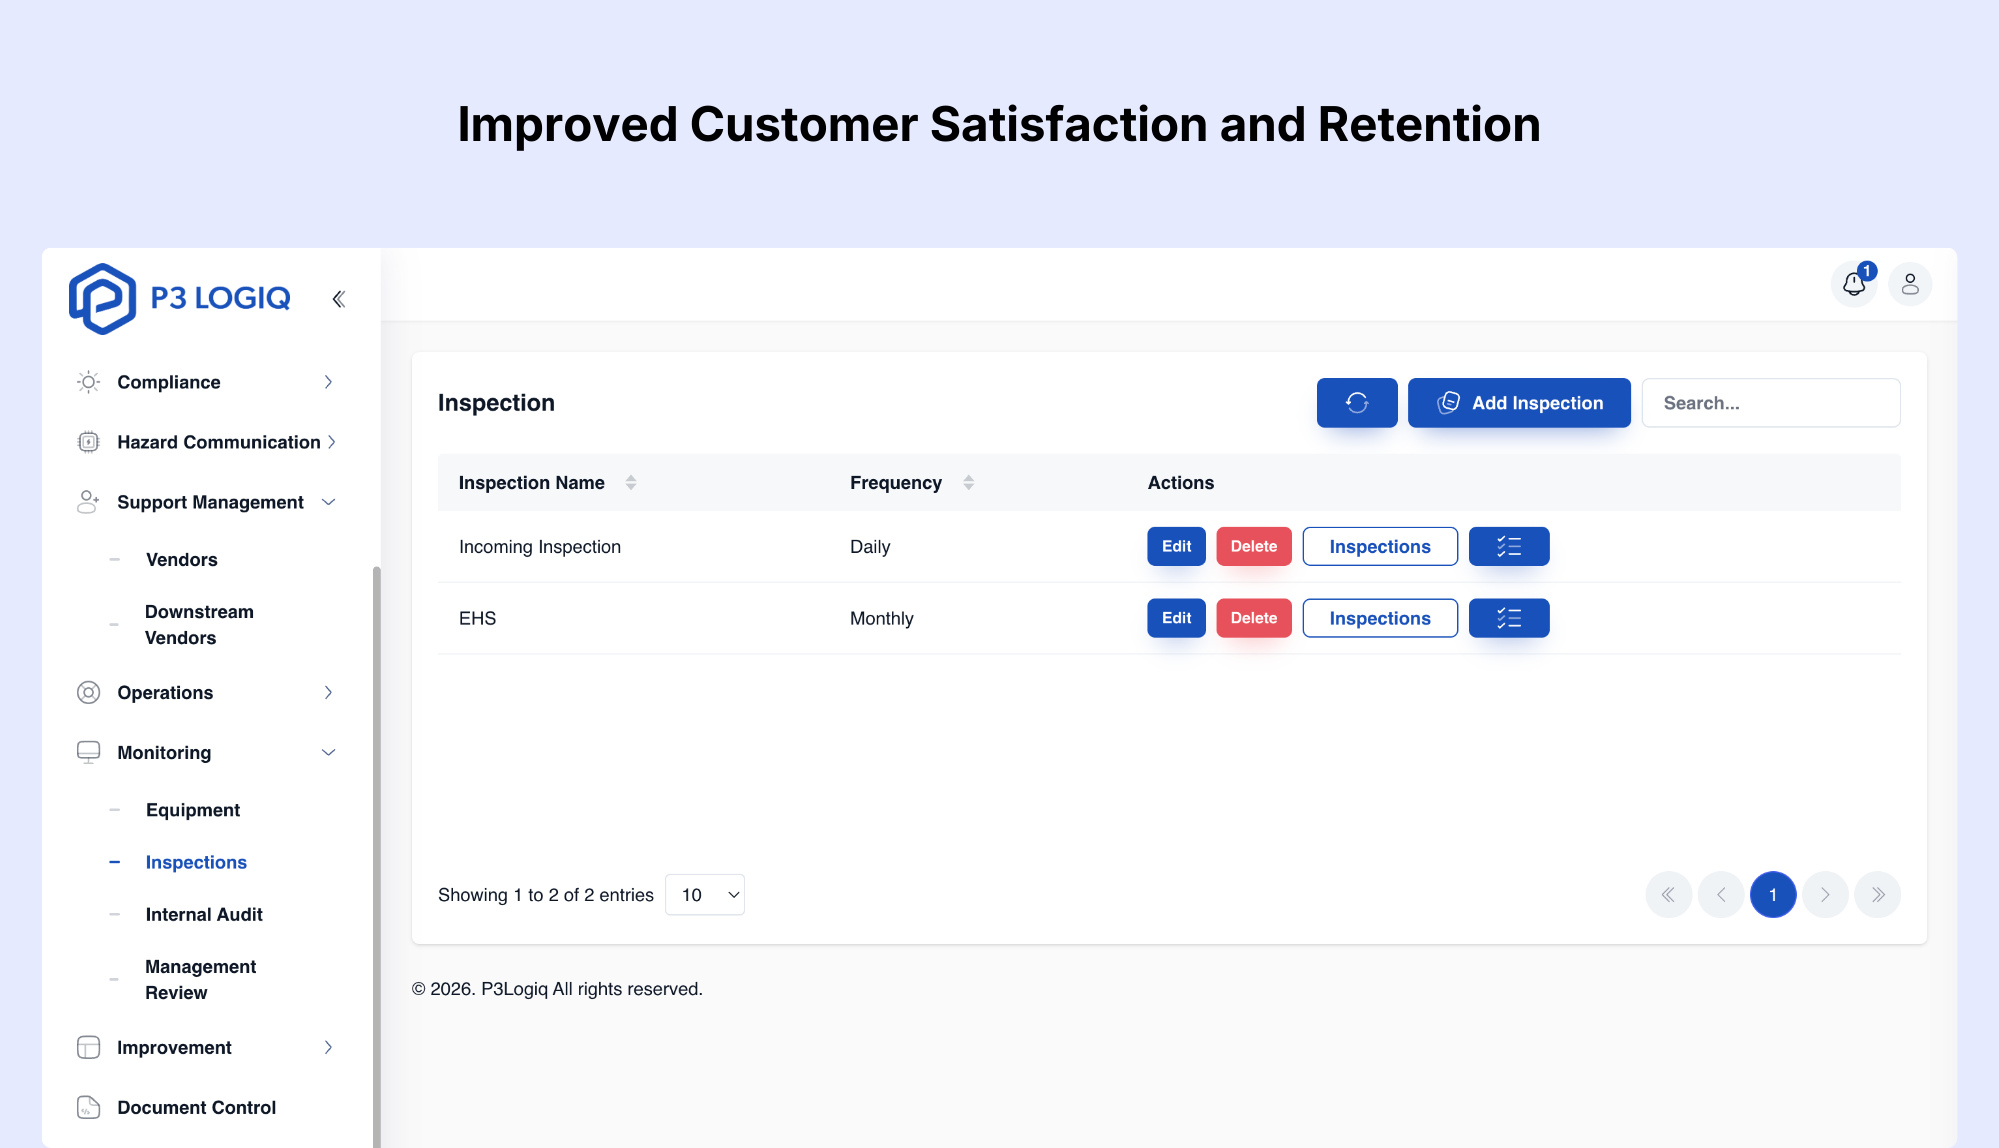Click the Actions column header
The height and width of the screenshot is (1148, 1999).
click(1180, 483)
